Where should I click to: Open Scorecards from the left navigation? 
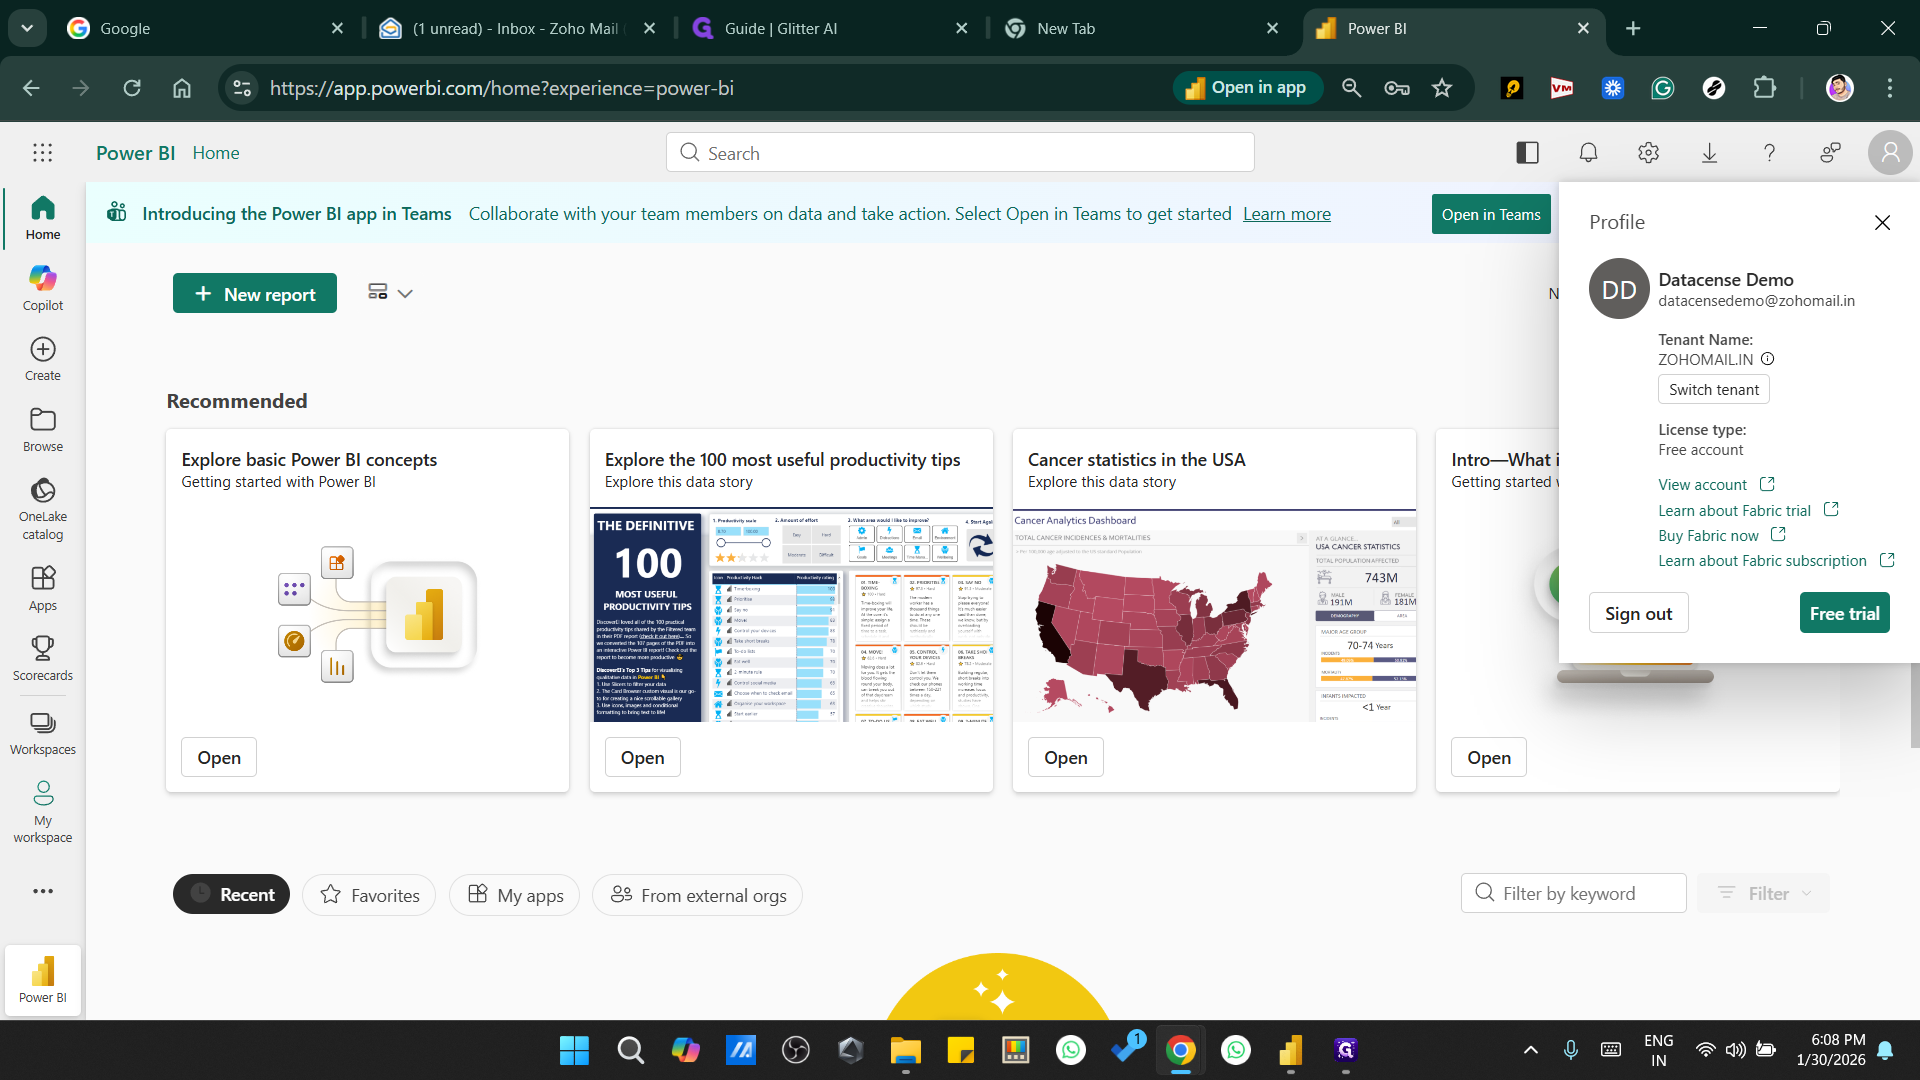[43, 658]
